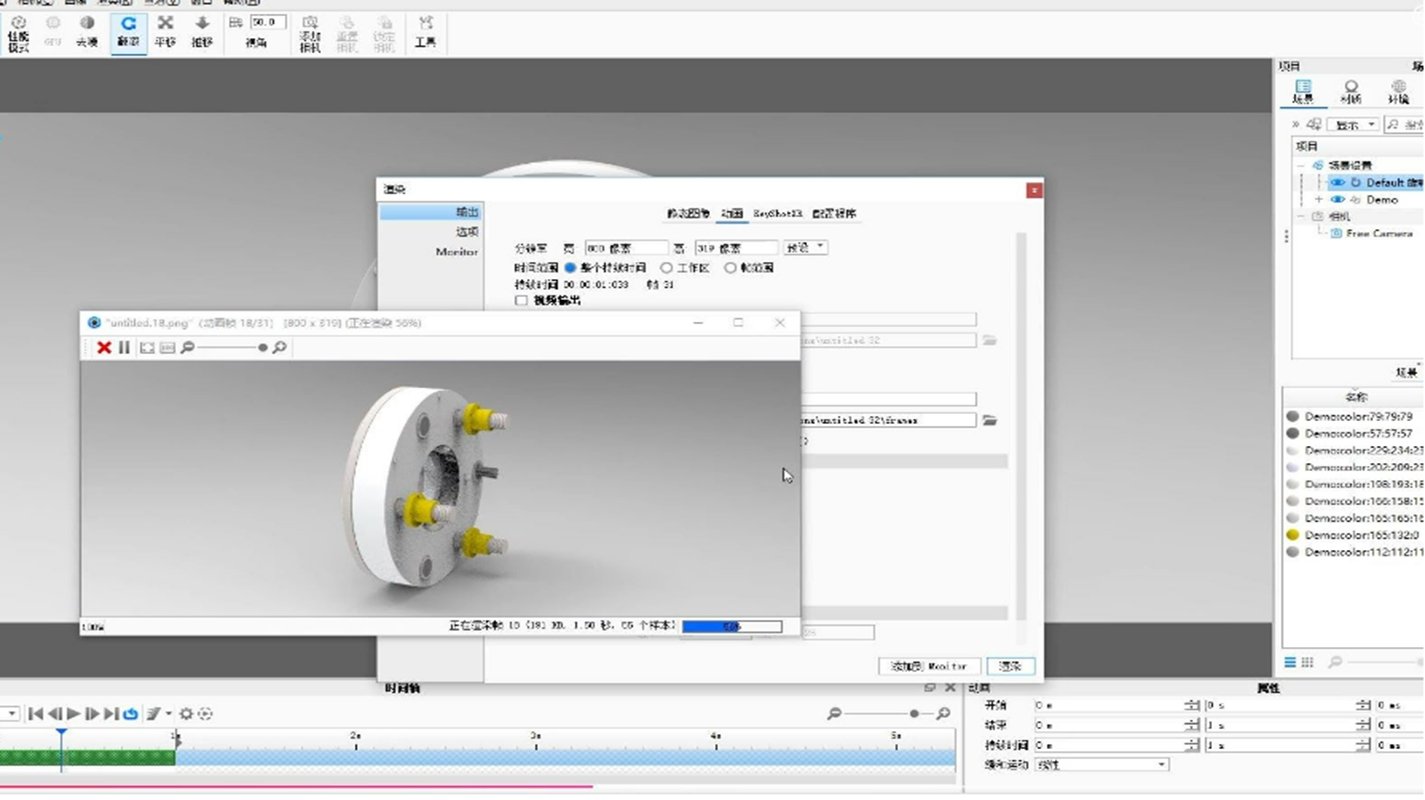Jump to timeline start

(x=35, y=713)
